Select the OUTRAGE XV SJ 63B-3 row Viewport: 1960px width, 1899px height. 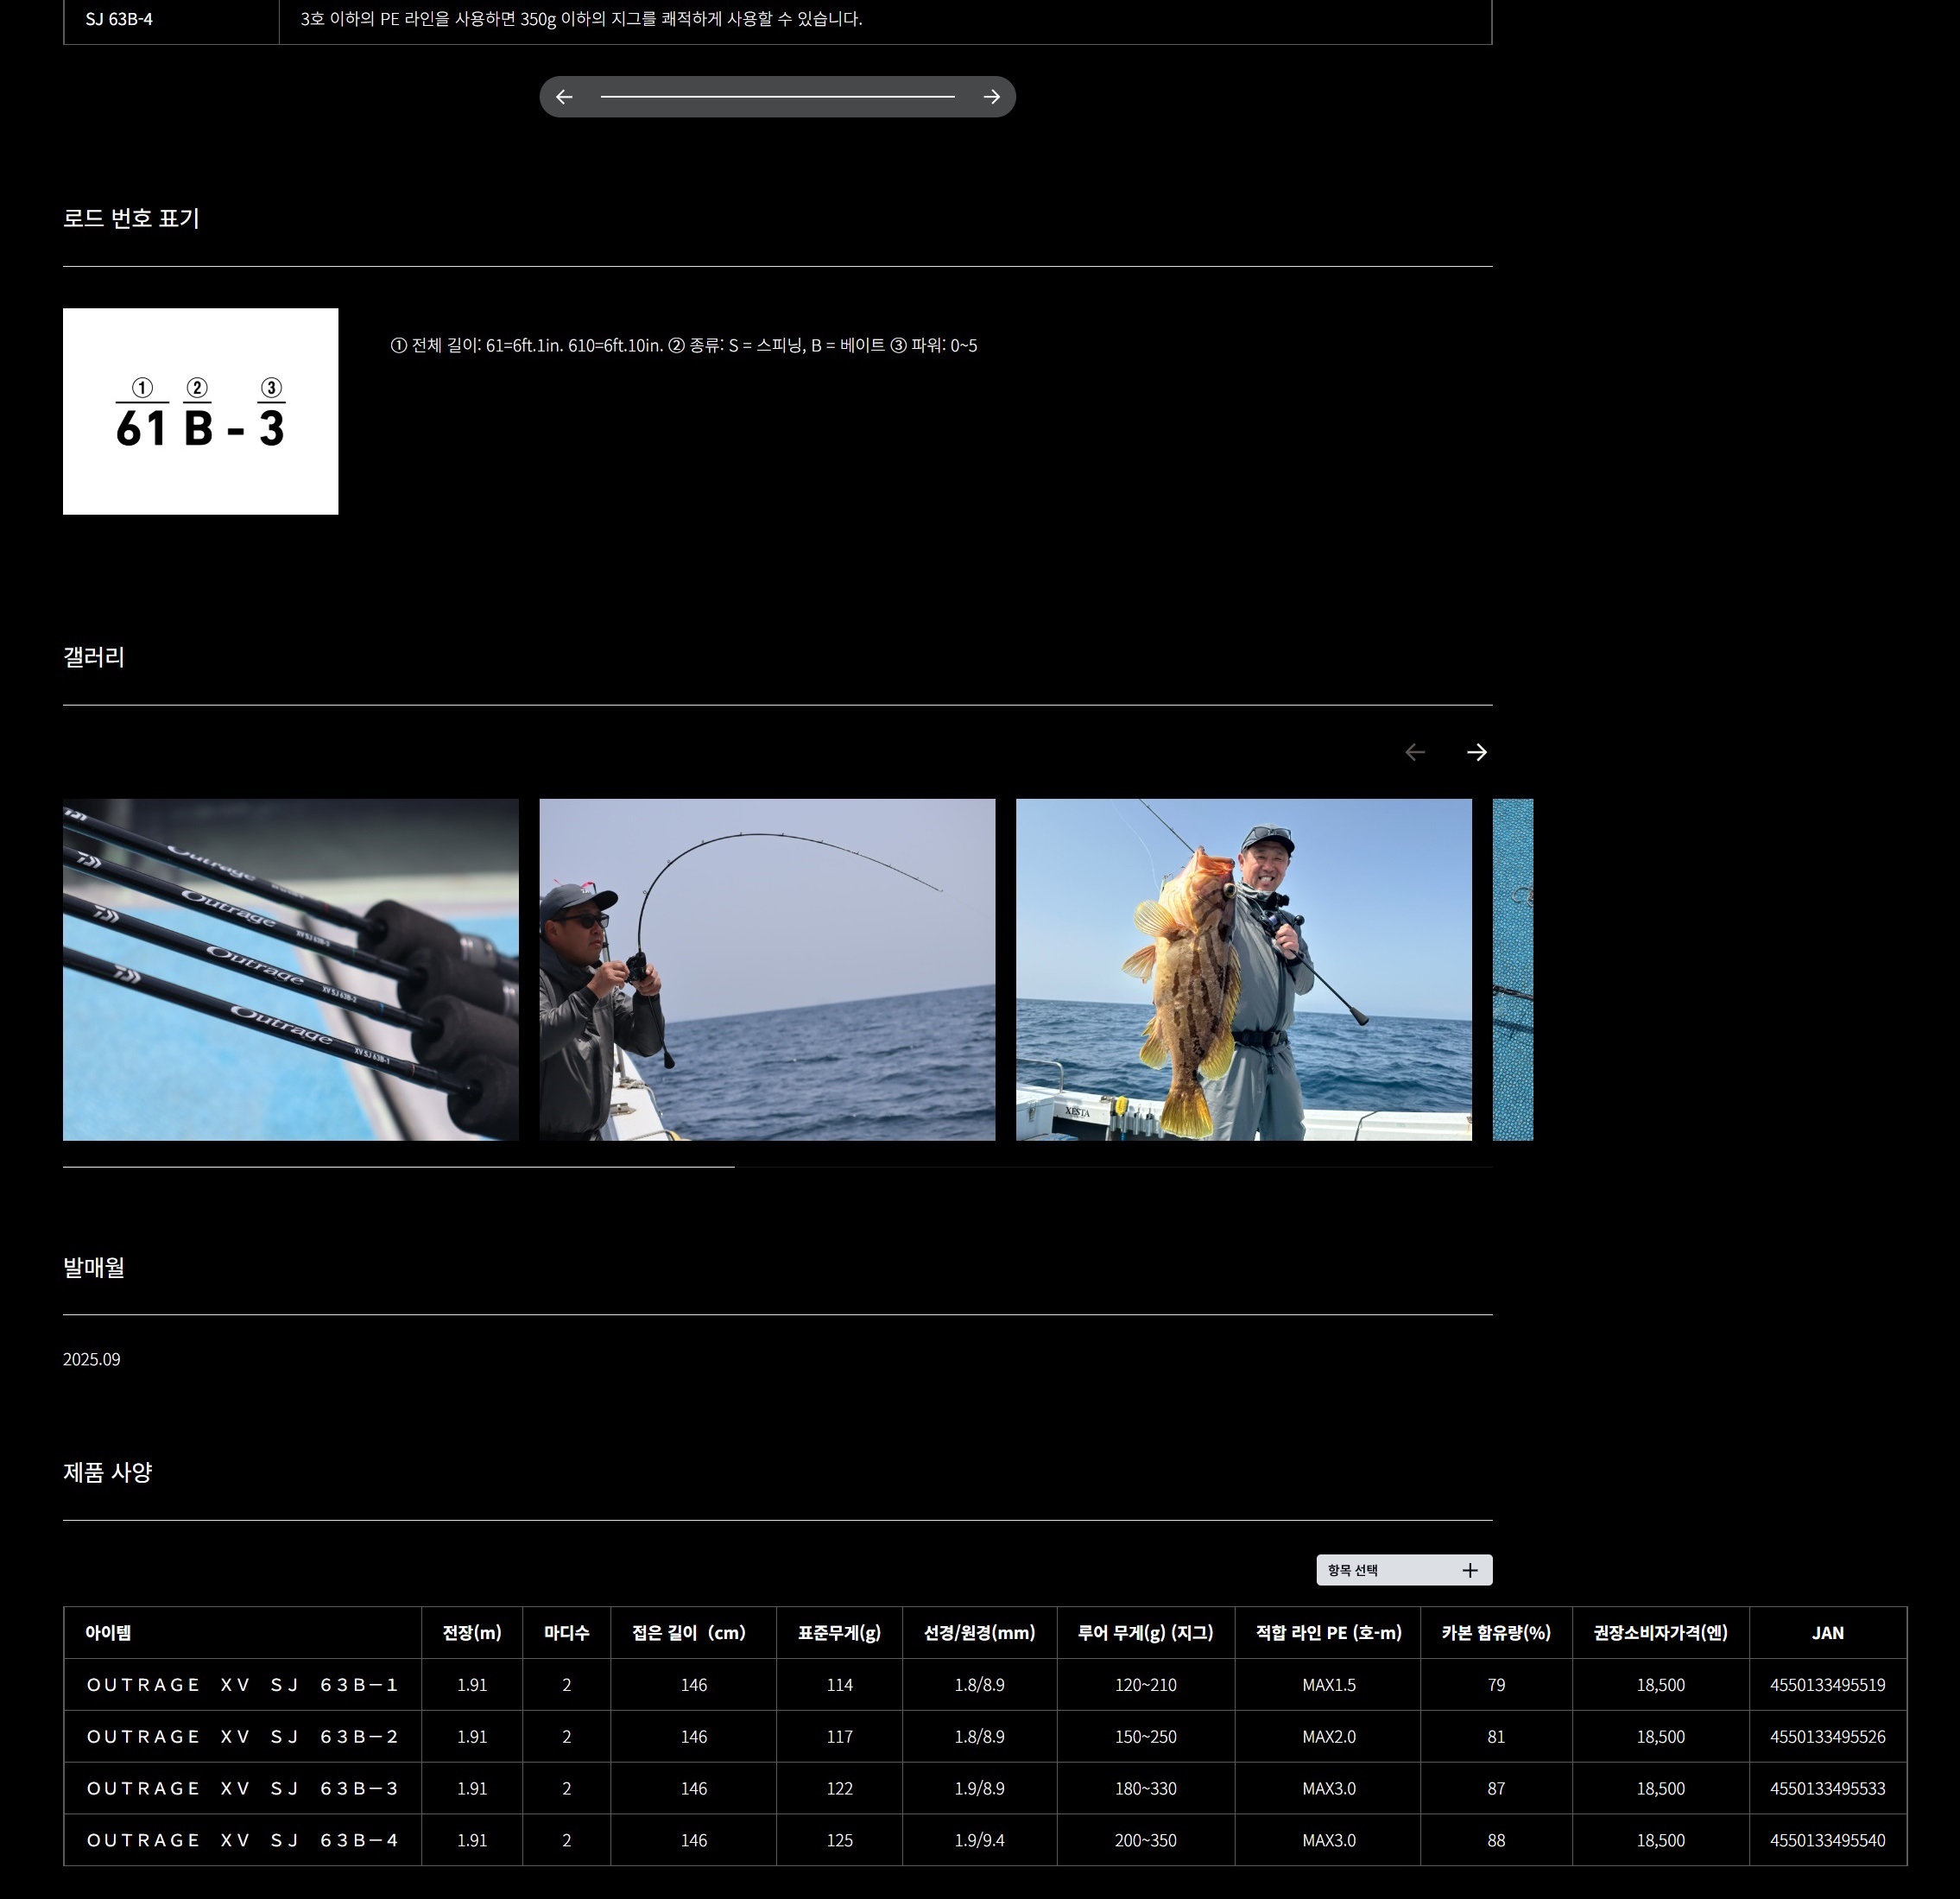tap(242, 1789)
